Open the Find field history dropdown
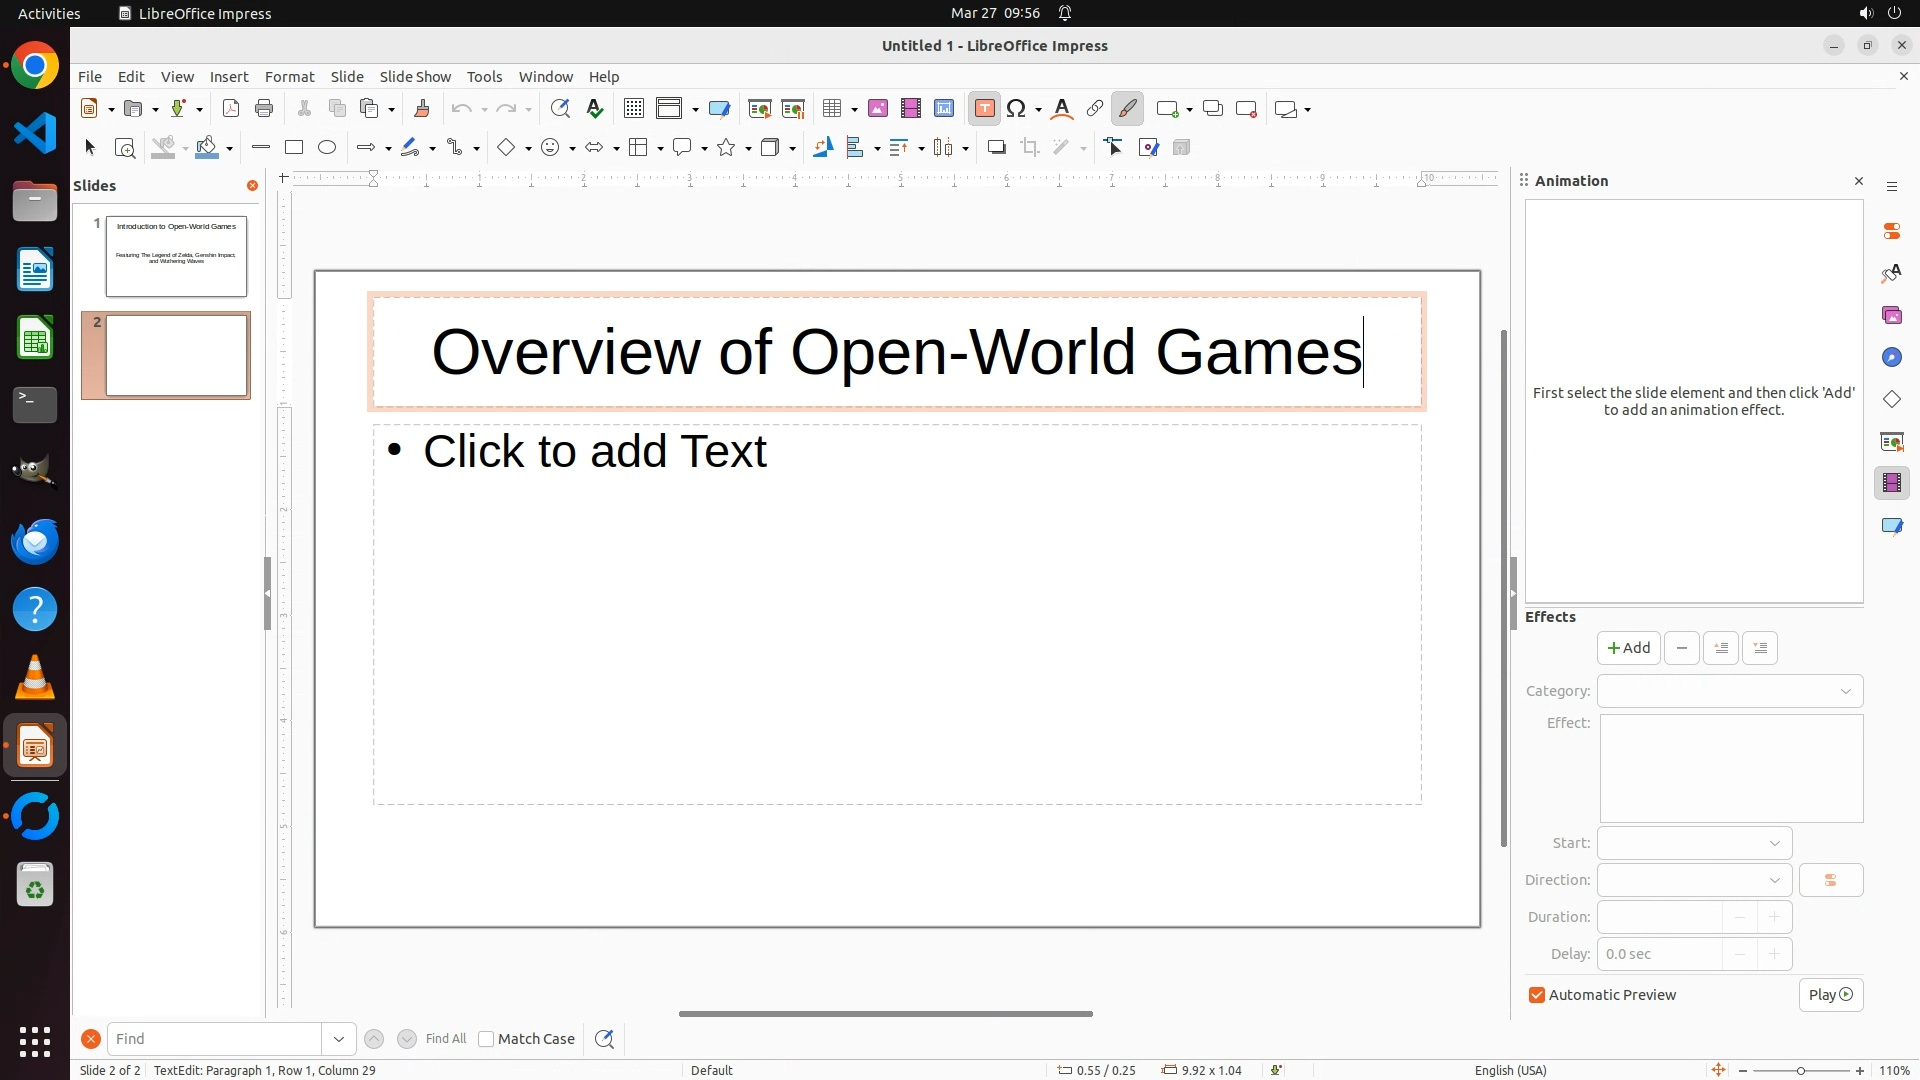 coord(339,1039)
